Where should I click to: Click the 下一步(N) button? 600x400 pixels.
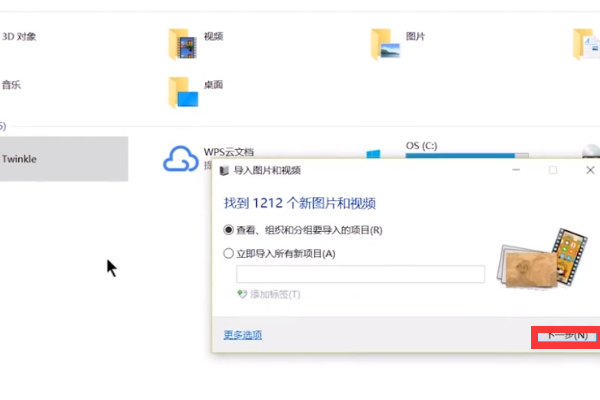pos(567,336)
